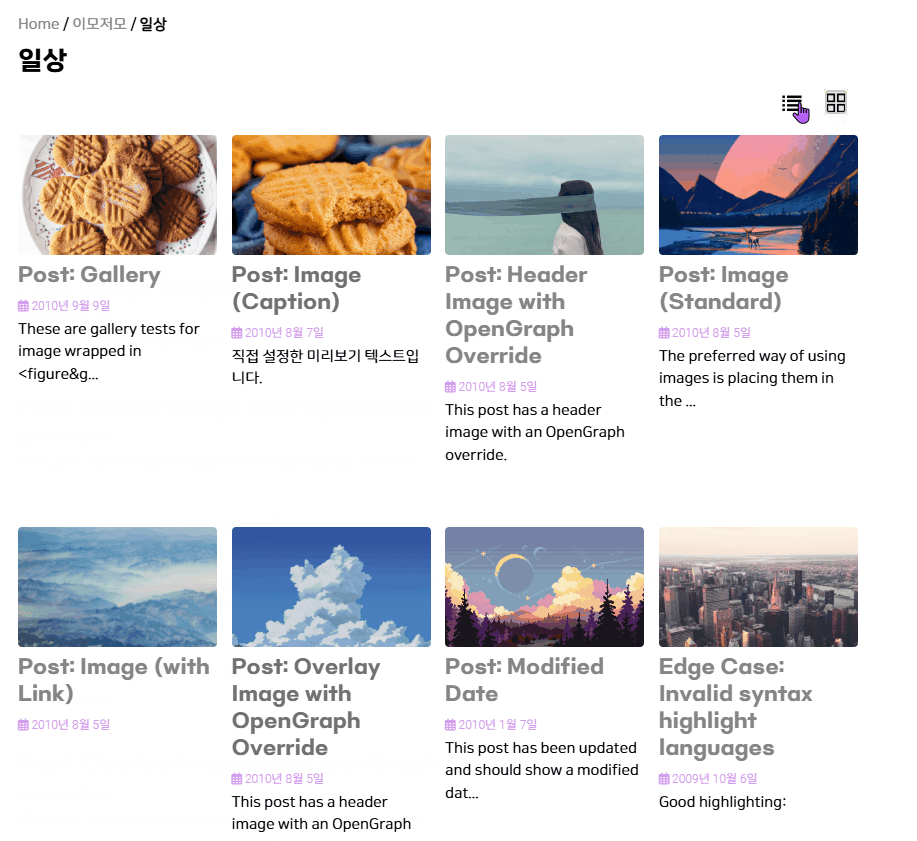The image size is (917, 841).
Task: Switch to list view layout icon
Action: click(x=792, y=104)
